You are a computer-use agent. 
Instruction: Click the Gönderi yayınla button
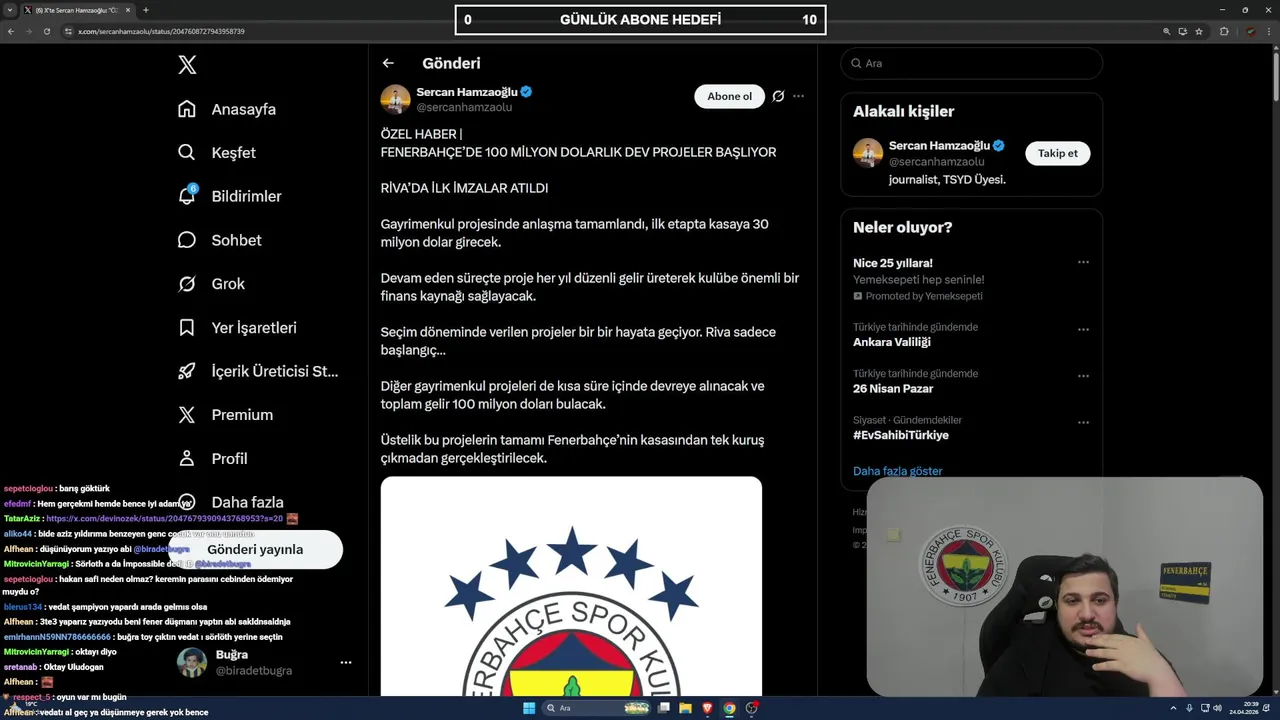tap(255, 549)
